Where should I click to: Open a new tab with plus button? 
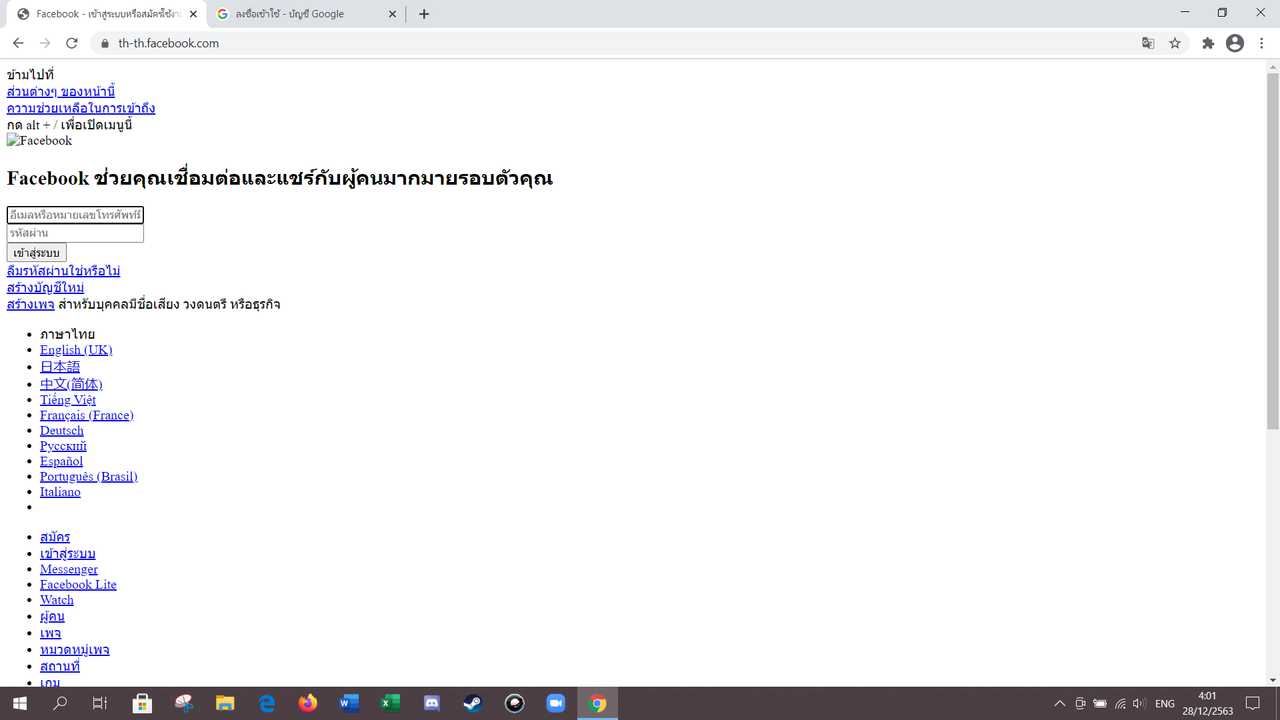click(x=424, y=14)
